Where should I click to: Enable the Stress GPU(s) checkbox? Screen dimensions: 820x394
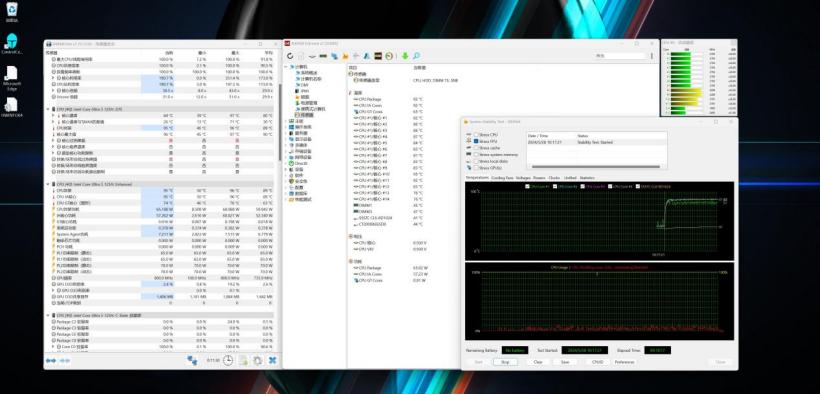[x=476, y=168]
